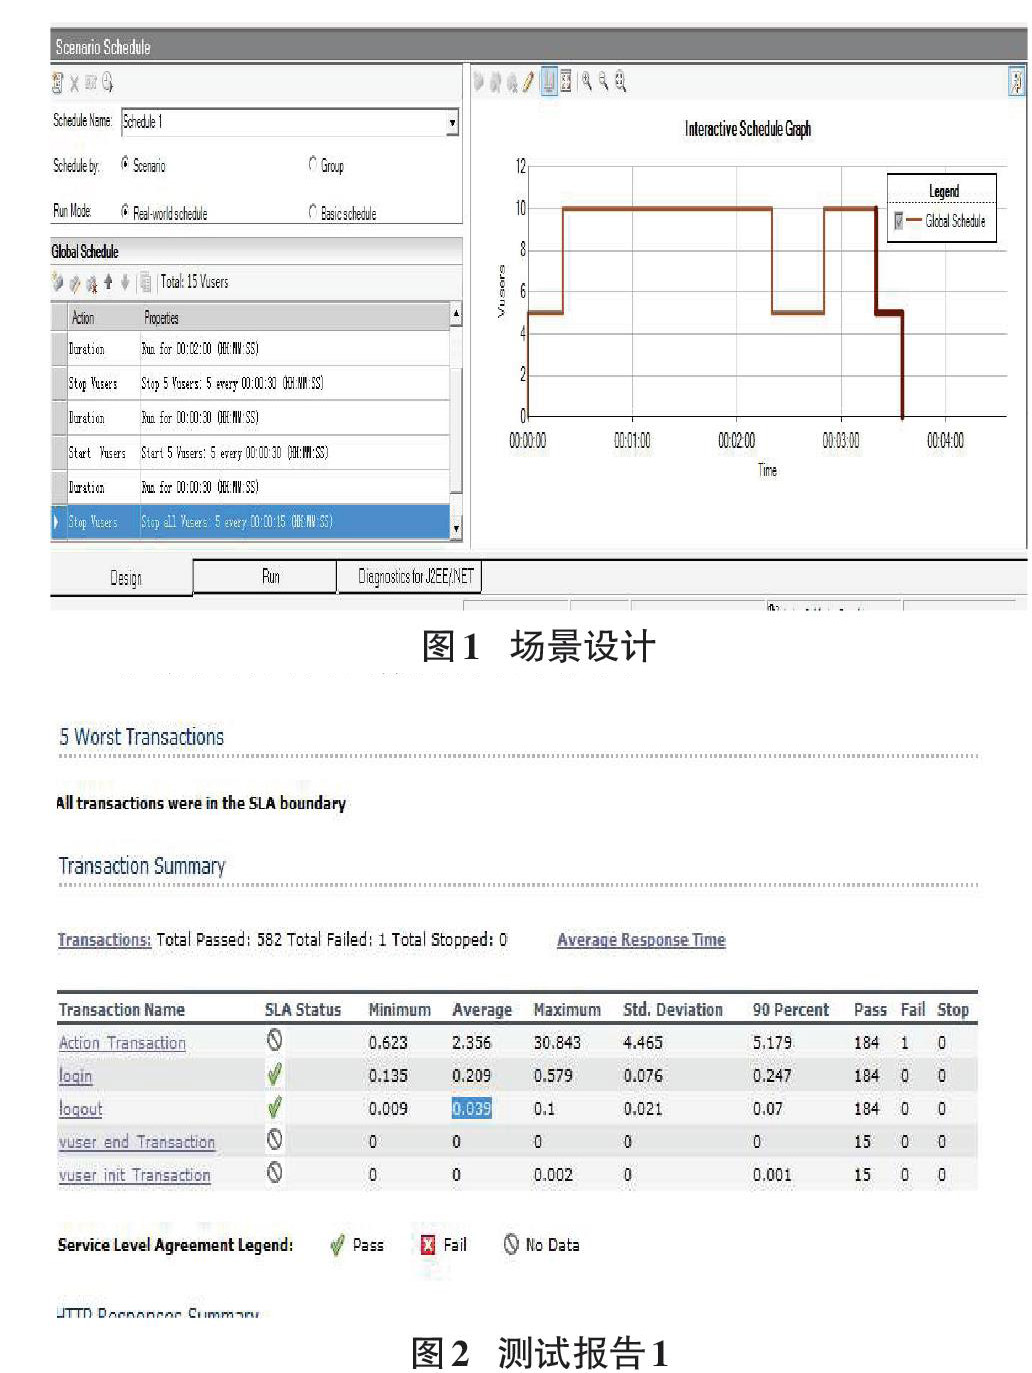Click the 90 Percent column header
1032x1373 pixels.
pos(790,1009)
